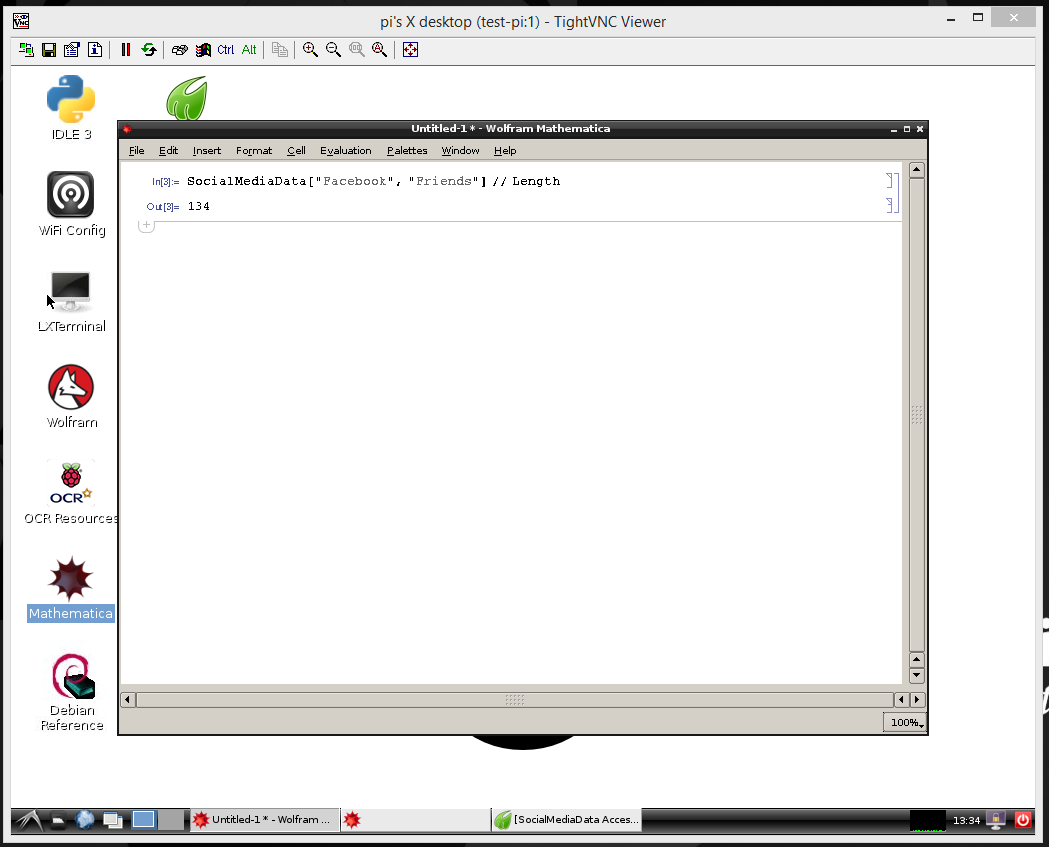Screen dimensions: 1049x847
Task: Switch to the second desktop pager
Action: tap(171, 820)
